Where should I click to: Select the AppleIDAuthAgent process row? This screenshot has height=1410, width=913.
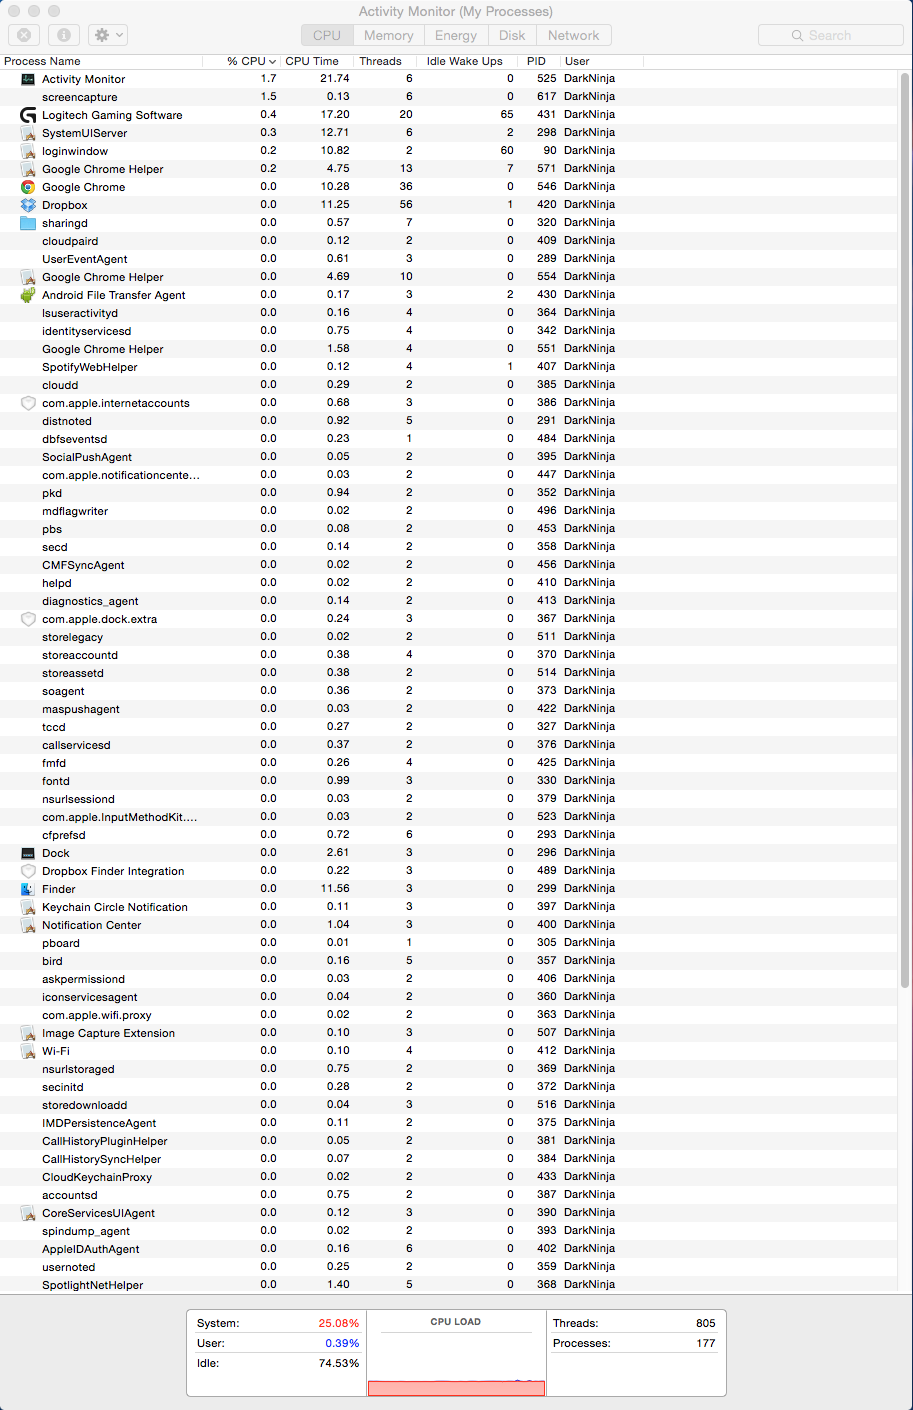pos(450,1249)
